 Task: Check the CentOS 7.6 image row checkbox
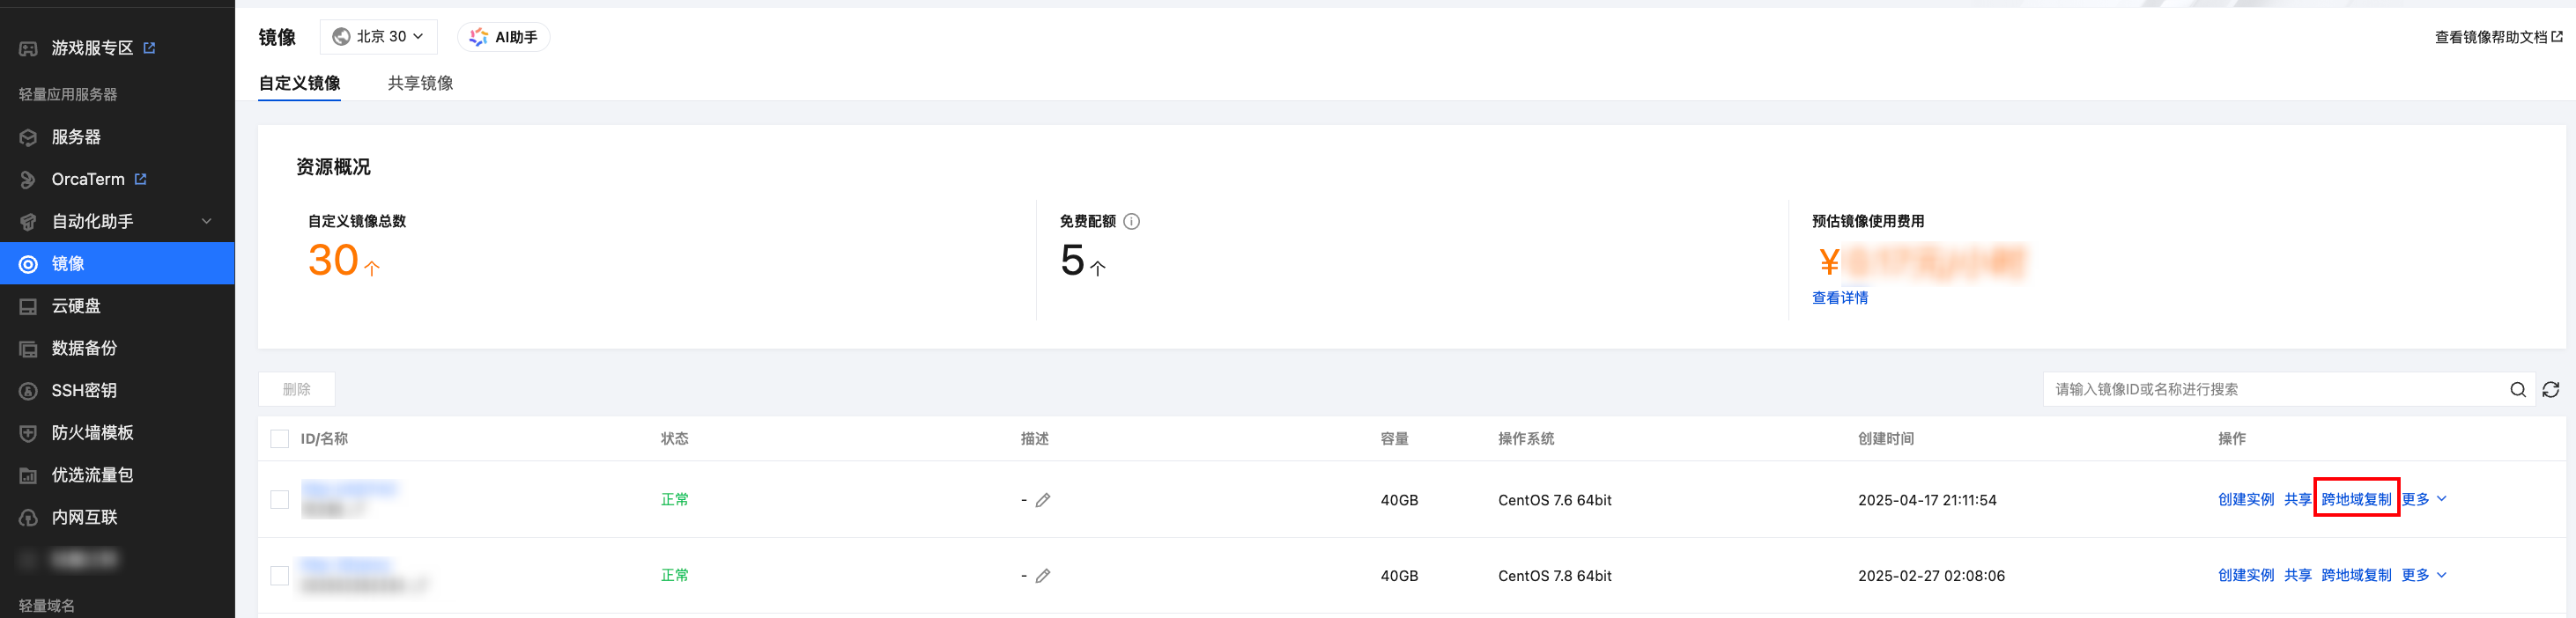[280, 499]
